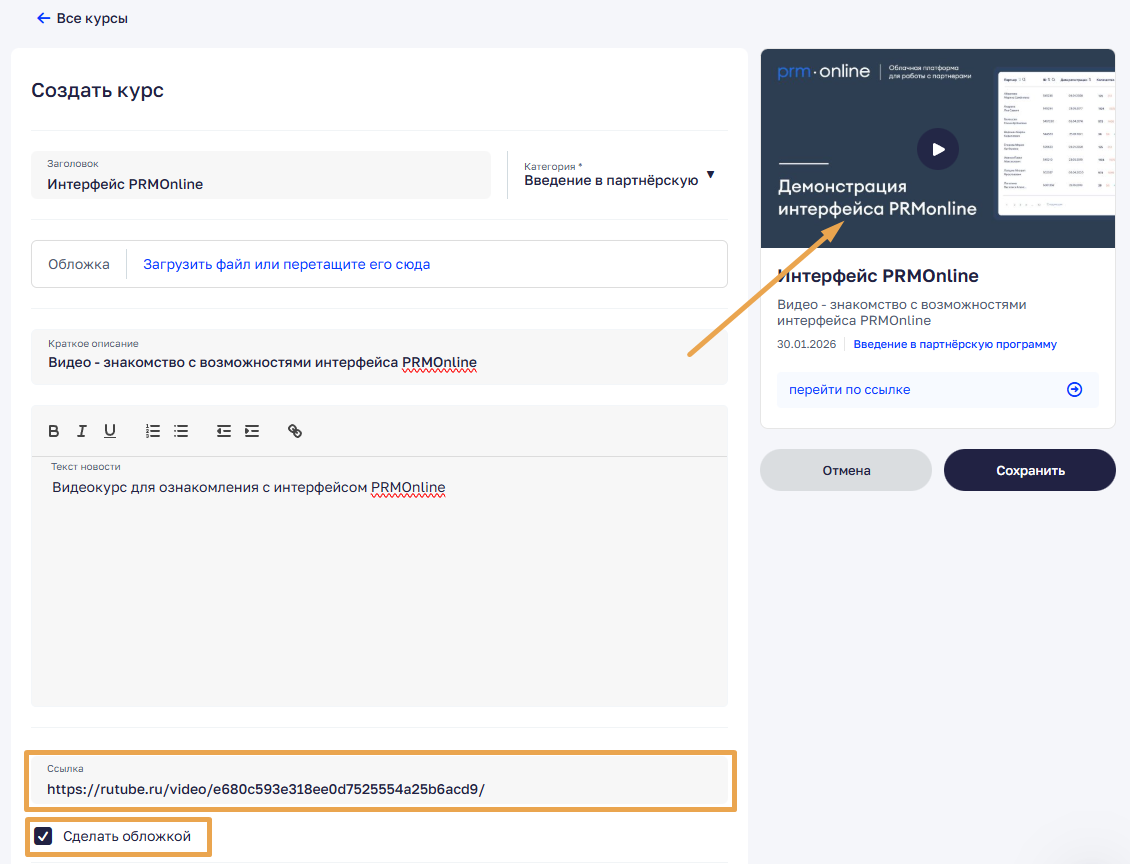Insert a bulleted list
The width and height of the screenshot is (1130, 864).
coord(181,431)
